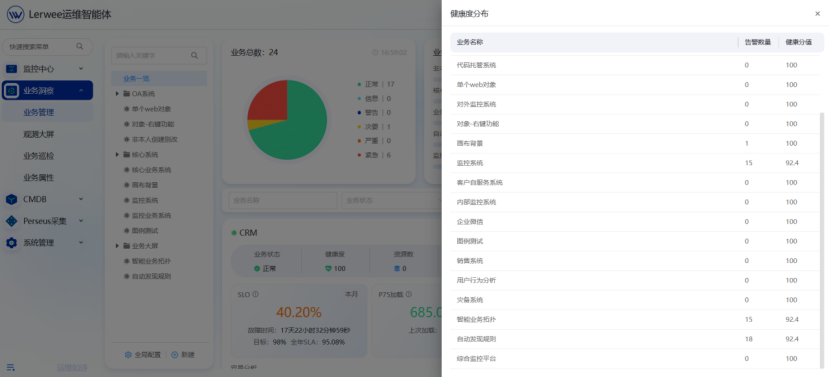The width and height of the screenshot is (829, 377).
Task: Click the Perseus采集 icon
Action: [x=12, y=221]
